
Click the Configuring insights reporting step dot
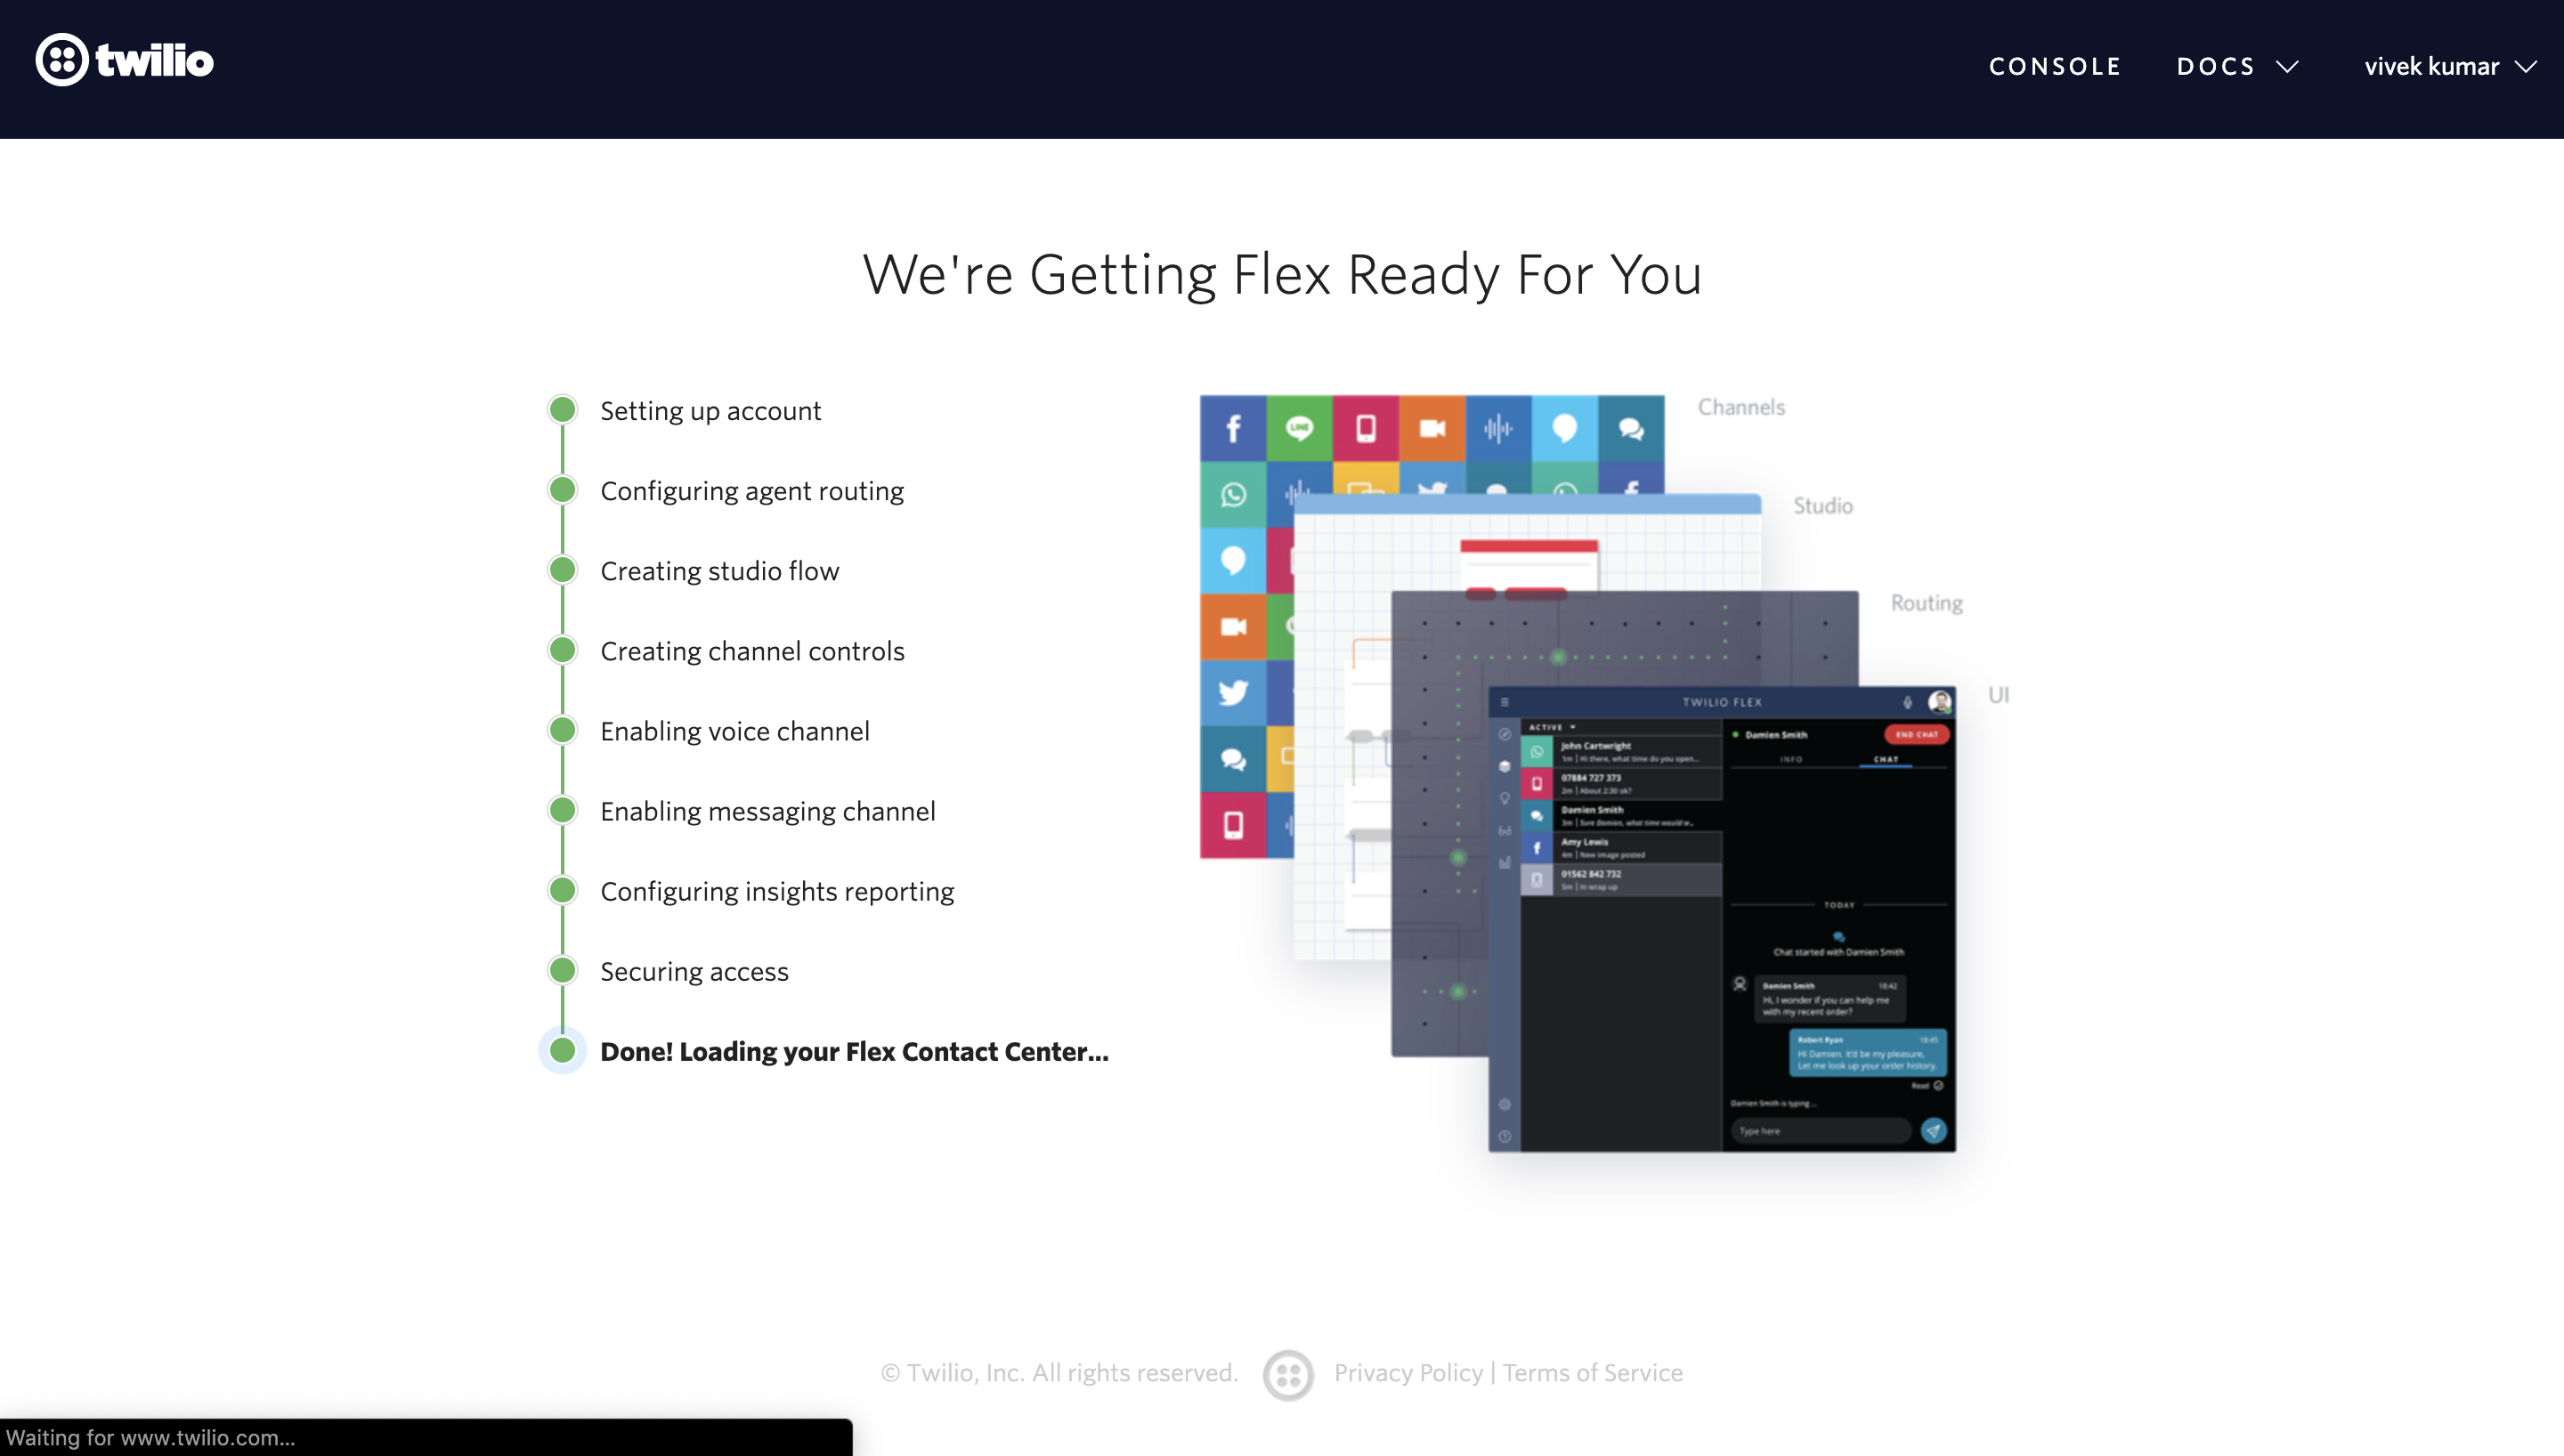pyautogui.click(x=563, y=890)
